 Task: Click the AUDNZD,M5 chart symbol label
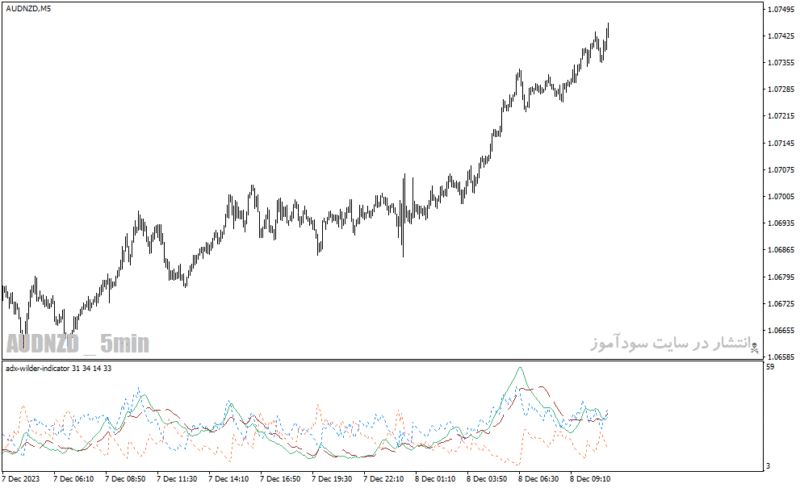[29, 9]
